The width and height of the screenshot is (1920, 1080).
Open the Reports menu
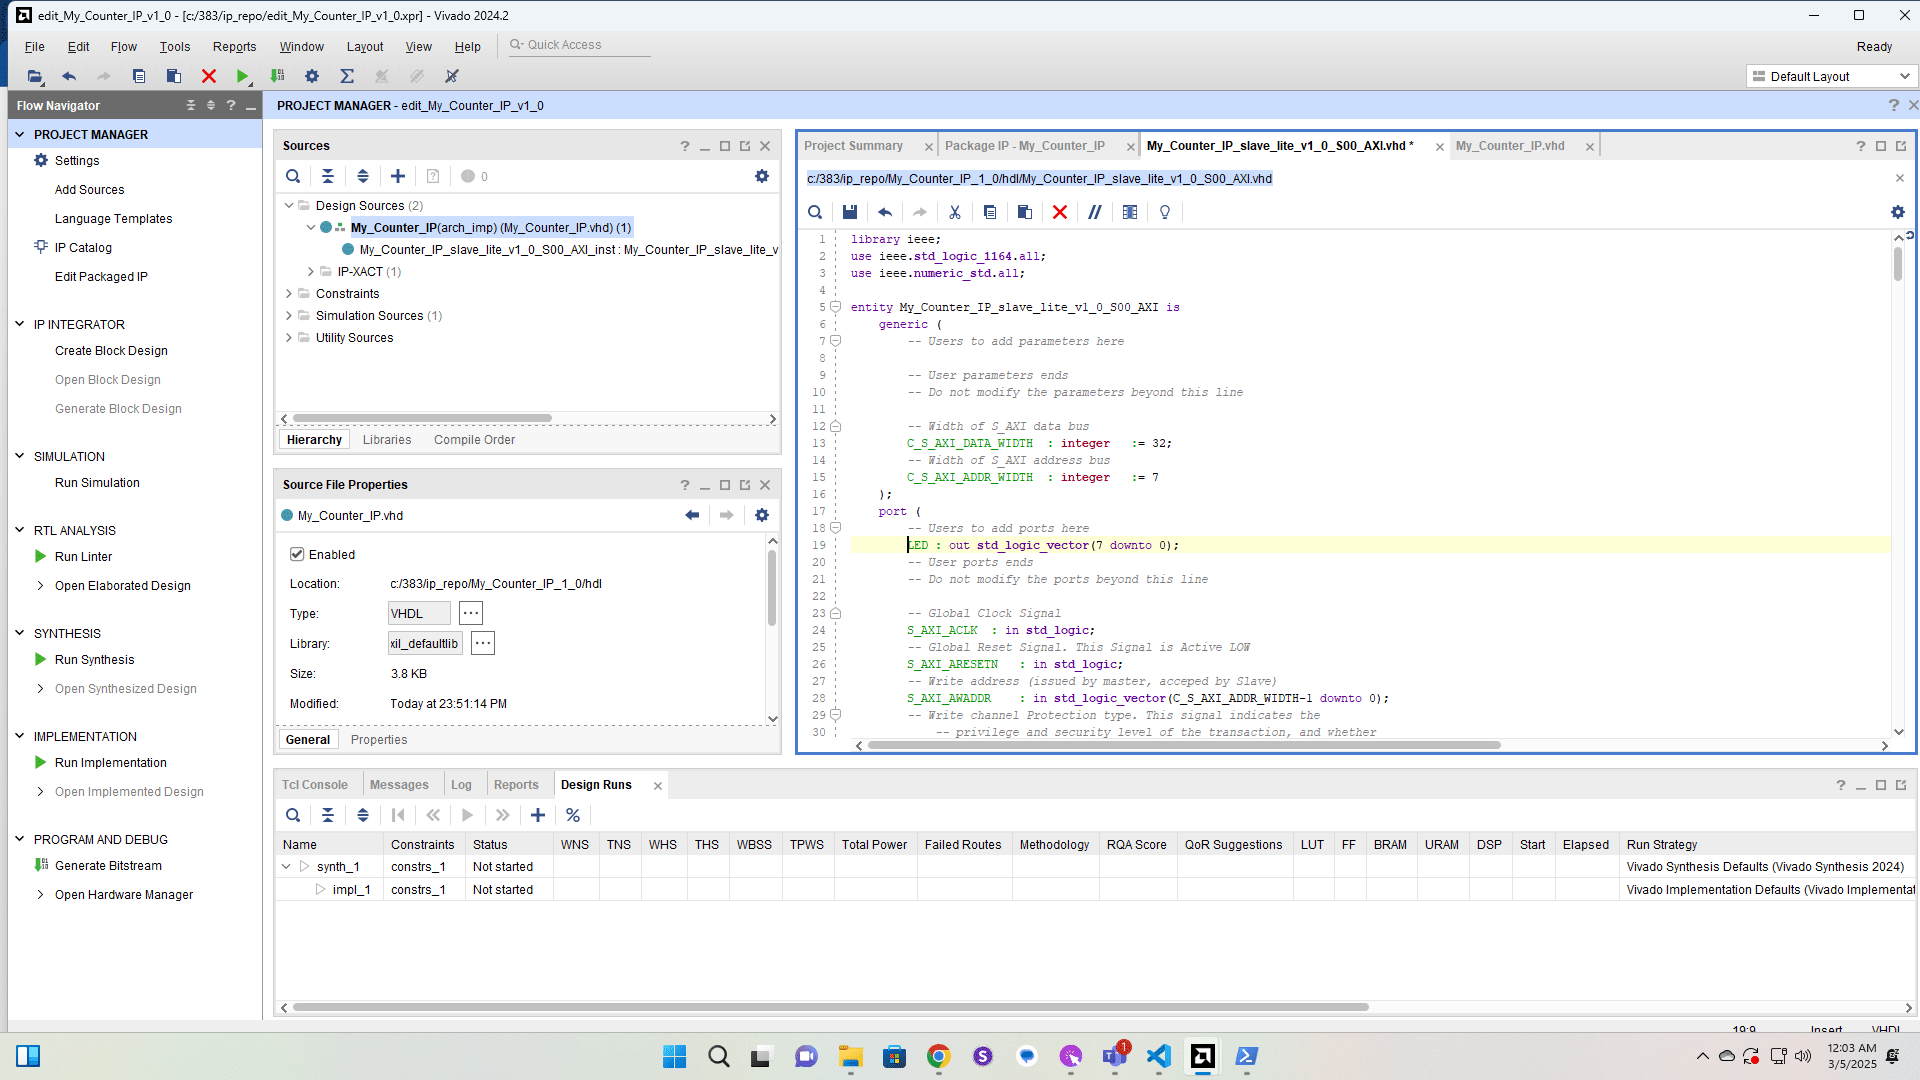pyautogui.click(x=234, y=47)
